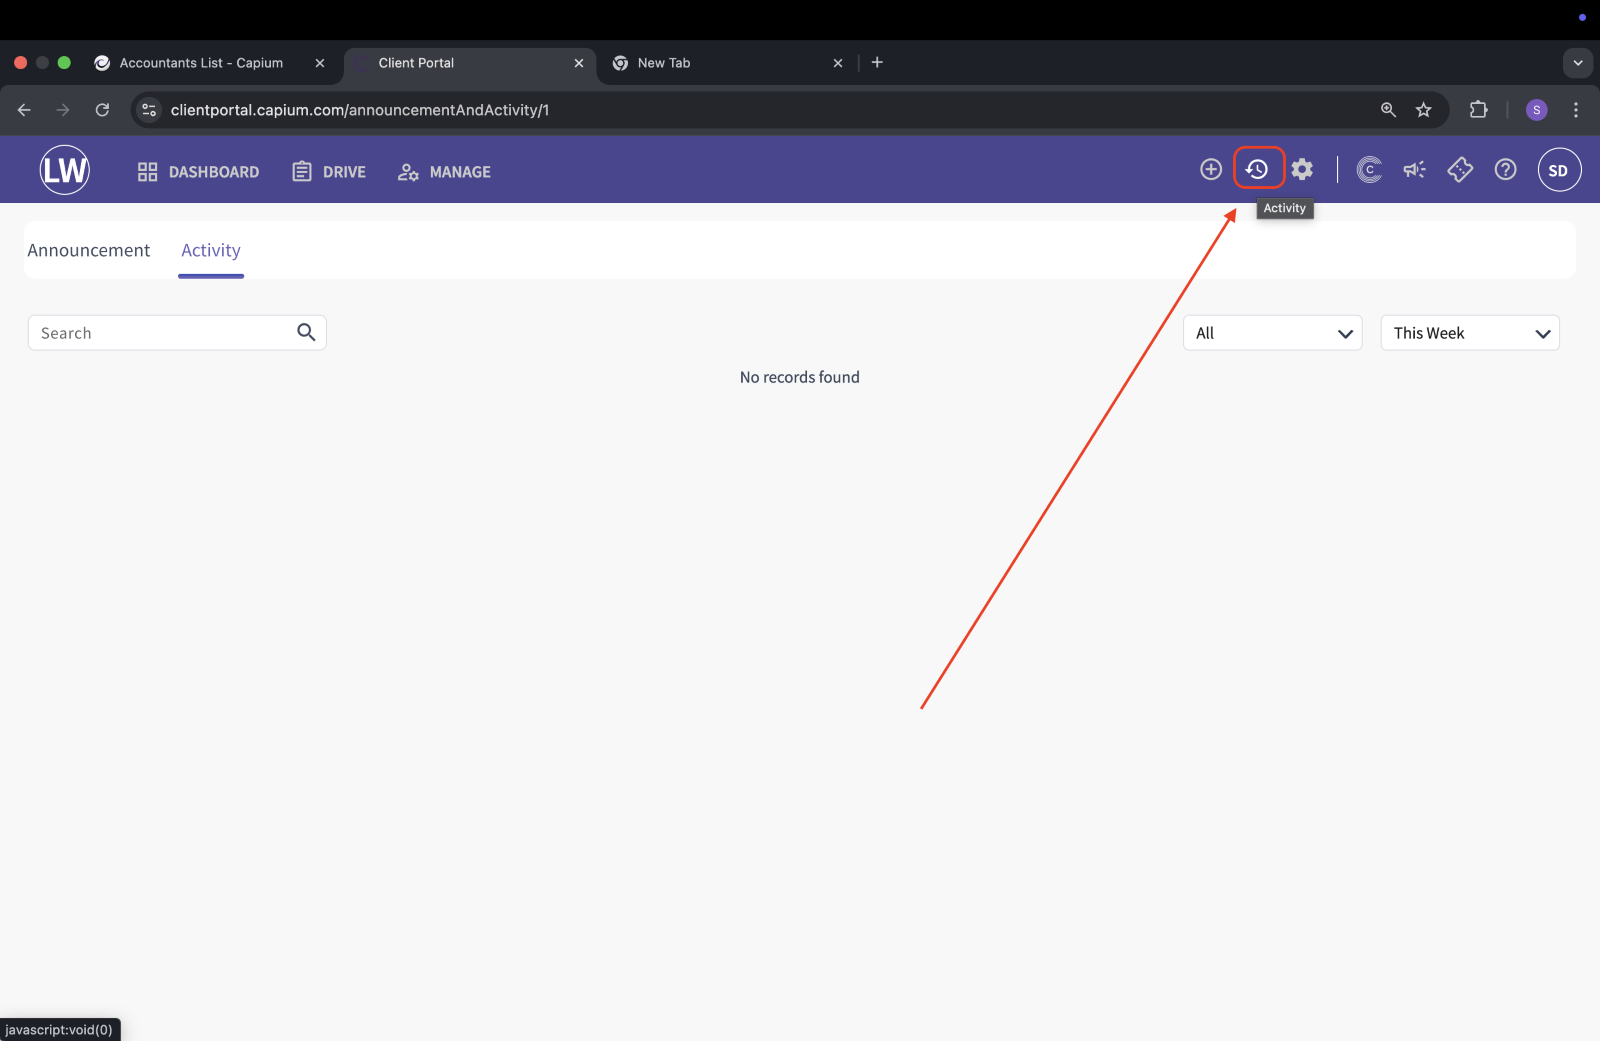Focus the Search input field
Screen dimensions: 1600x1041
click(177, 333)
